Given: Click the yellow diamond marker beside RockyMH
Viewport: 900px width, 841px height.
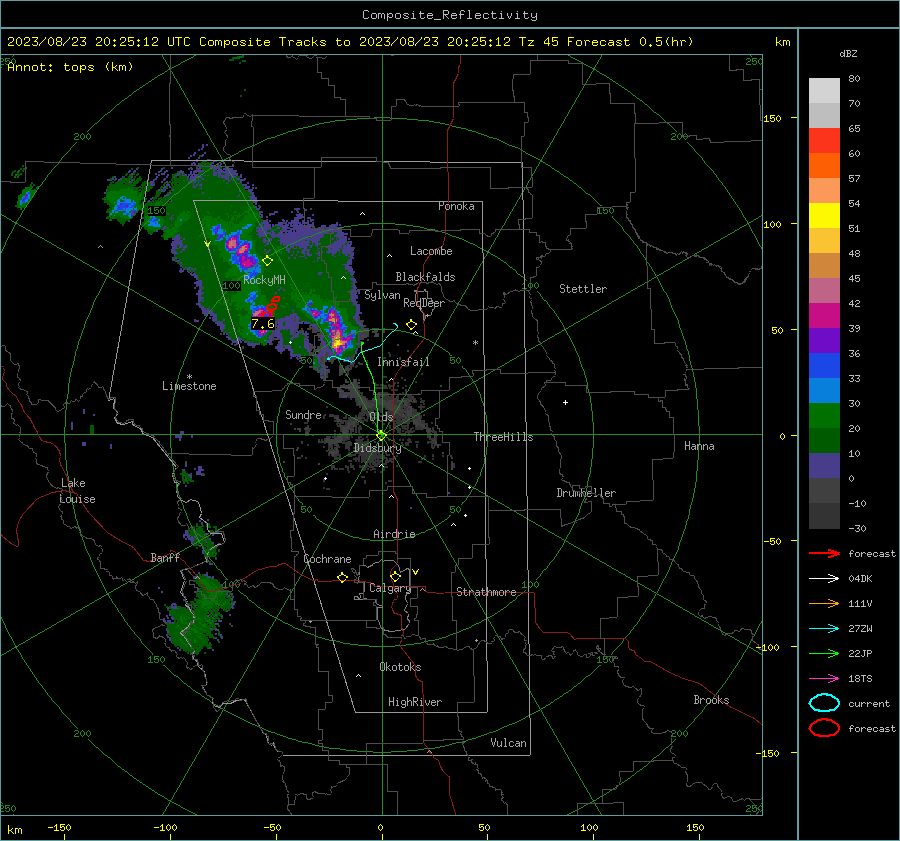Looking at the screenshot, I should point(267,261).
